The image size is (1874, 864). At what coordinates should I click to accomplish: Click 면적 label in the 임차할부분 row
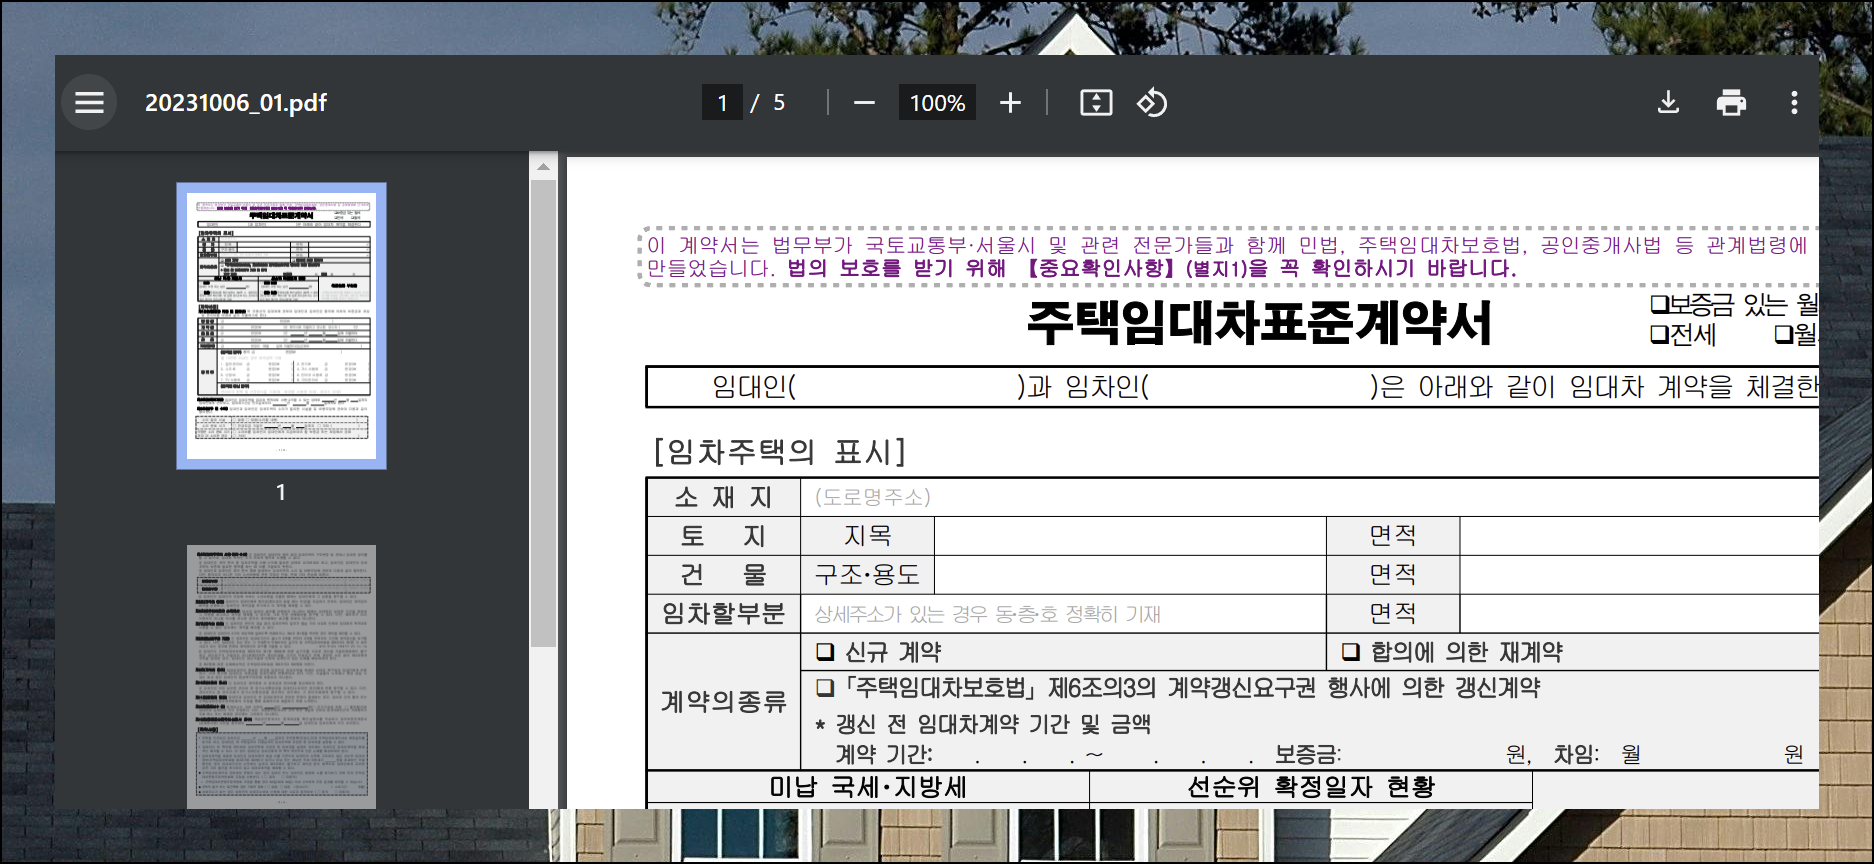coord(1393,614)
